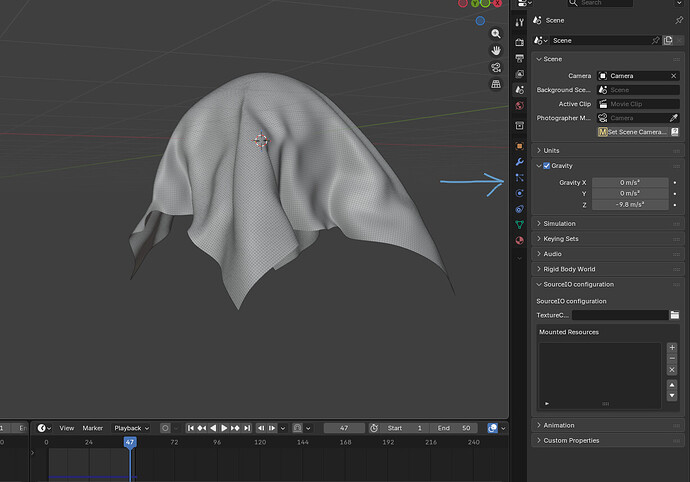Open the World properties tab
Image resolution: width=690 pixels, height=482 pixels.
pyautogui.click(x=520, y=106)
